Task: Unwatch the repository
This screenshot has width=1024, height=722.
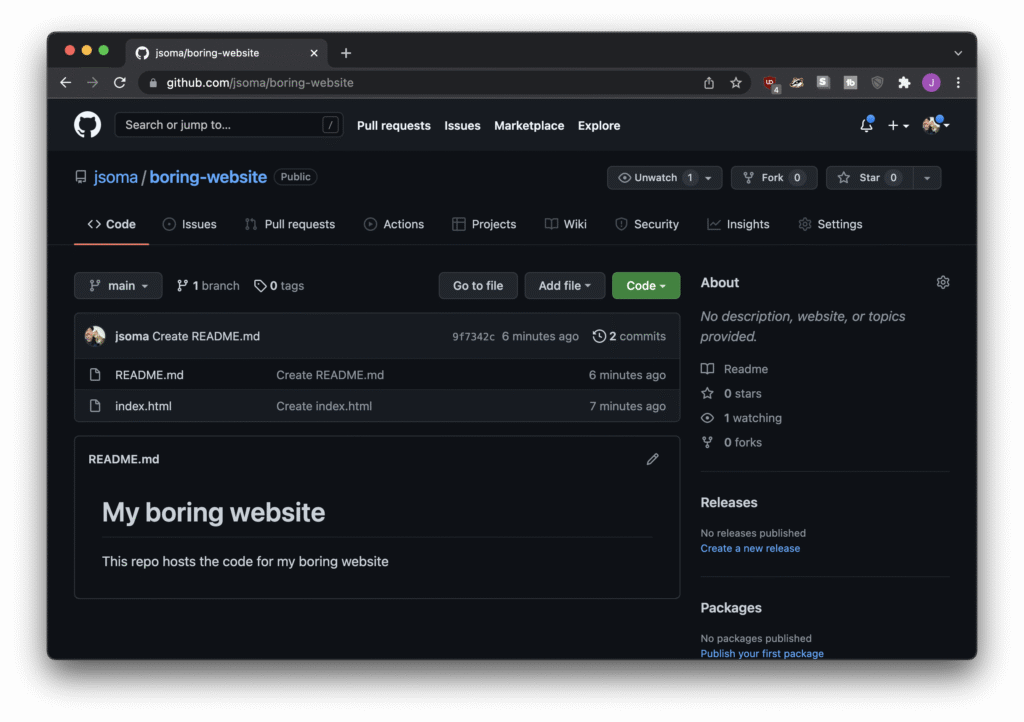Action: coord(655,178)
